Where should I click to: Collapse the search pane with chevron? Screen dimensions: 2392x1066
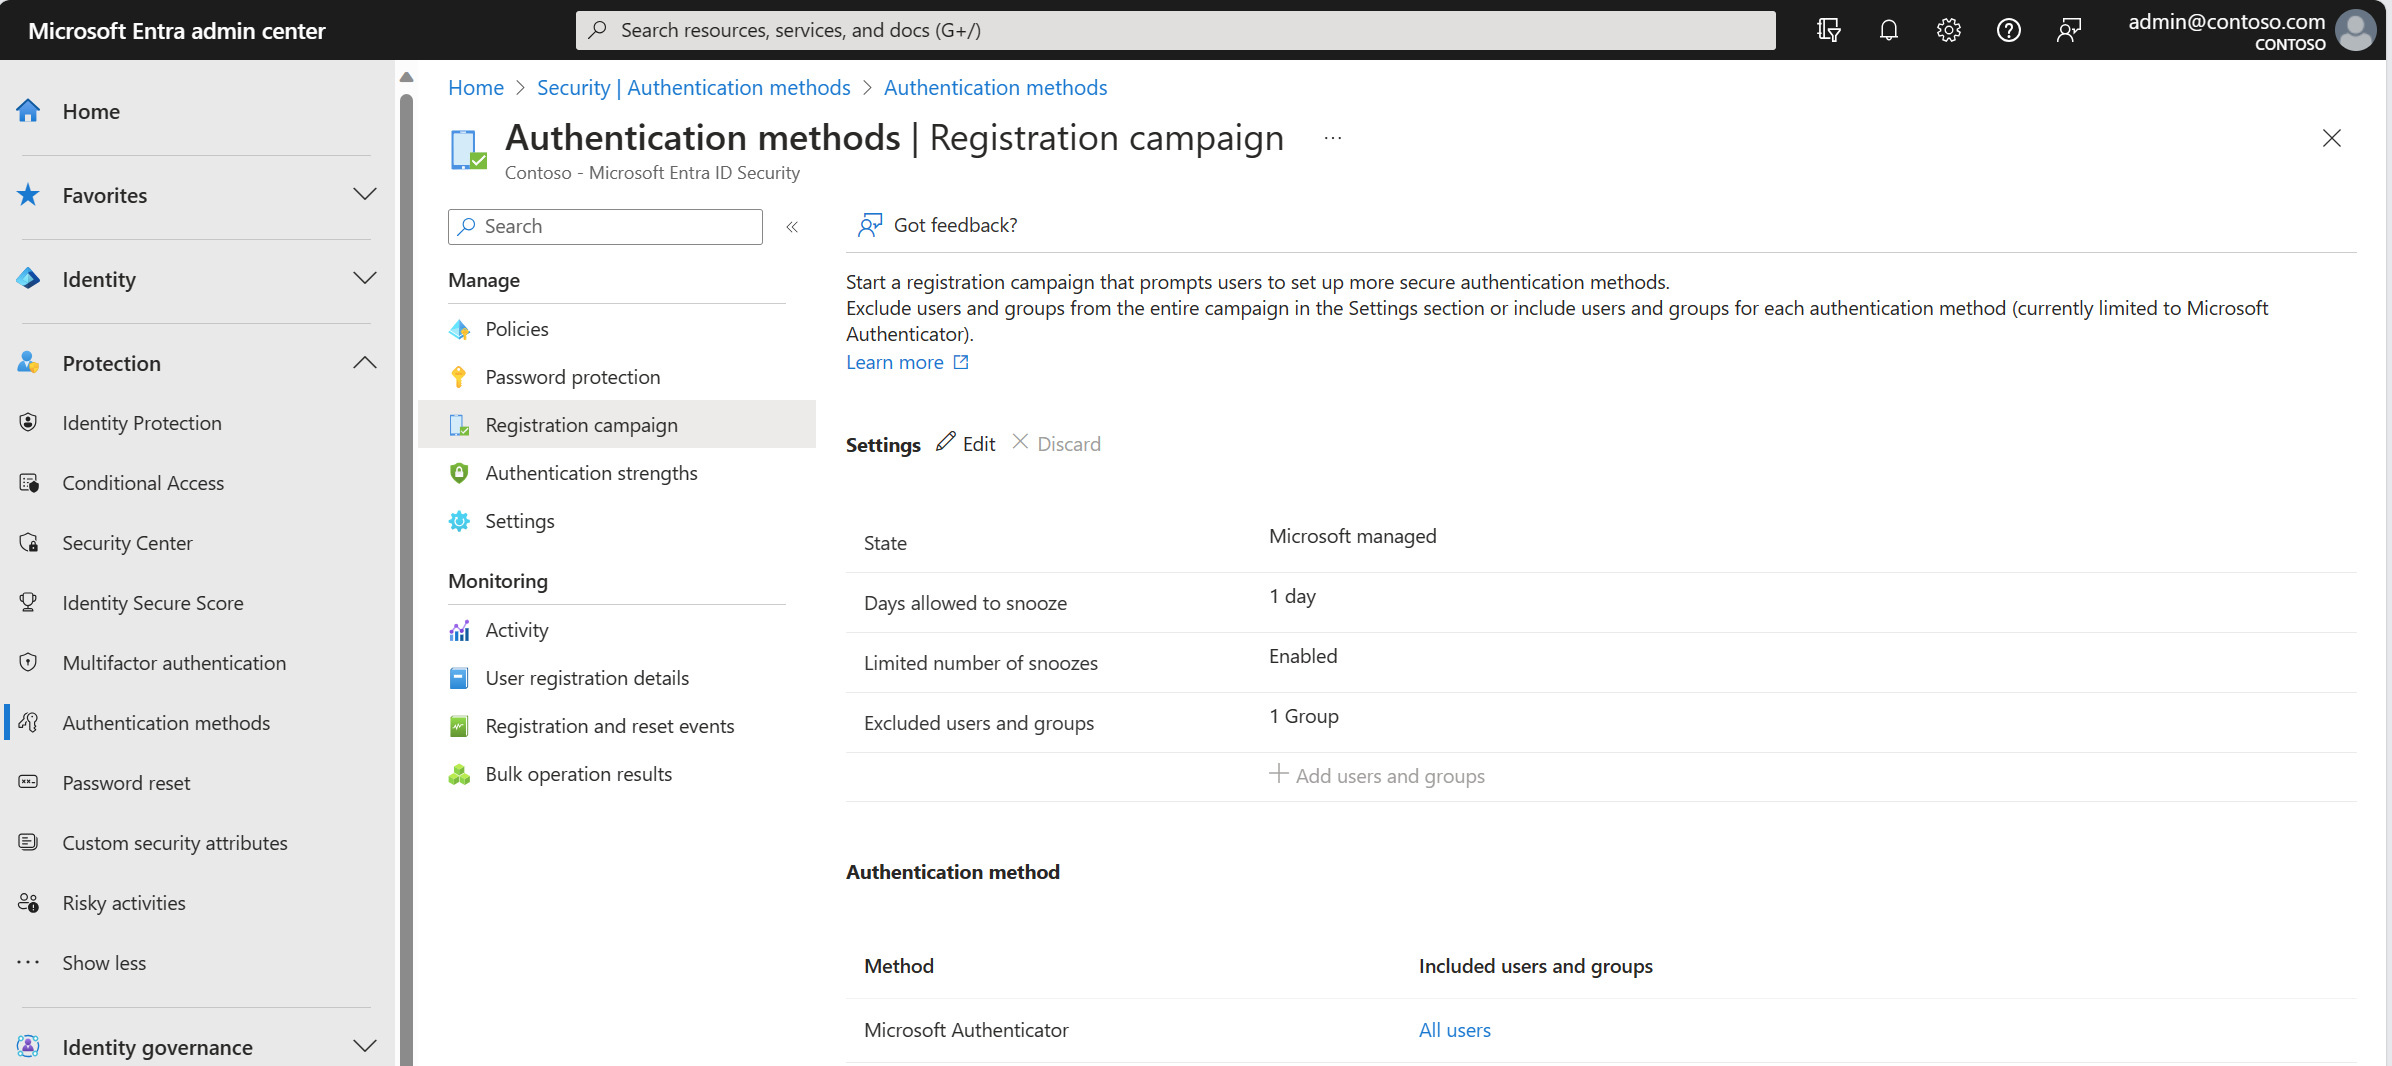pyautogui.click(x=792, y=227)
